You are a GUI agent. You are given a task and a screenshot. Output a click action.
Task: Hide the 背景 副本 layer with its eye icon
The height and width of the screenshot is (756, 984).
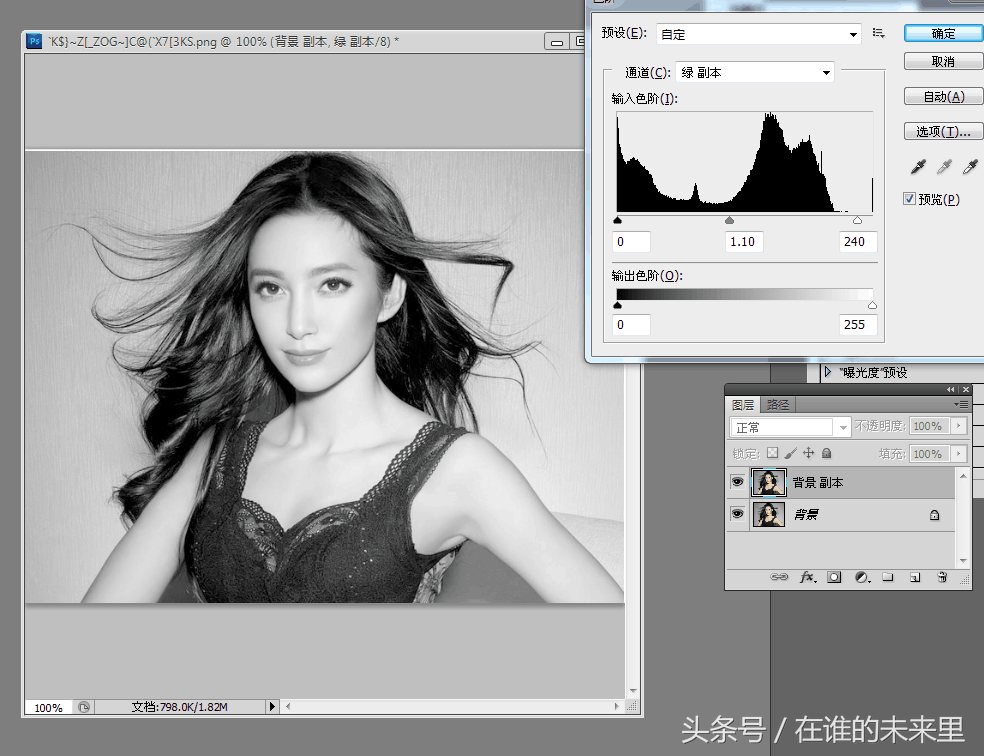point(738,483)
